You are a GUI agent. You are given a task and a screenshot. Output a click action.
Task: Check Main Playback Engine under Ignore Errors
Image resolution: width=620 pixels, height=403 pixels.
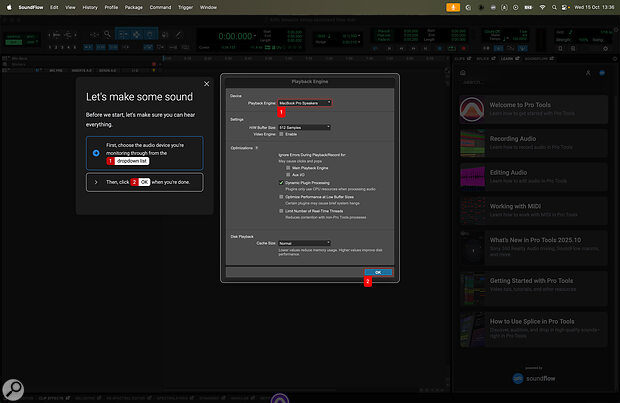(288, 168)
